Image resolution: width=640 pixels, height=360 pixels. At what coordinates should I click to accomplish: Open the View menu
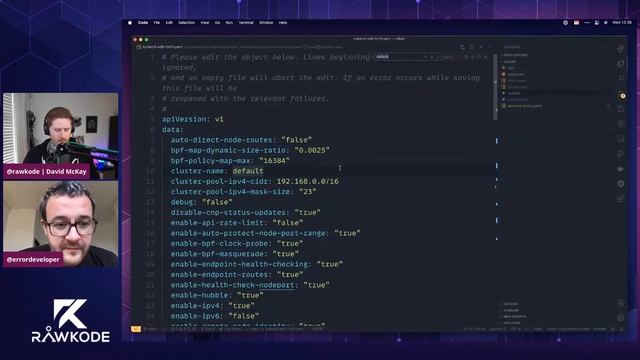(x=205, y=23)
